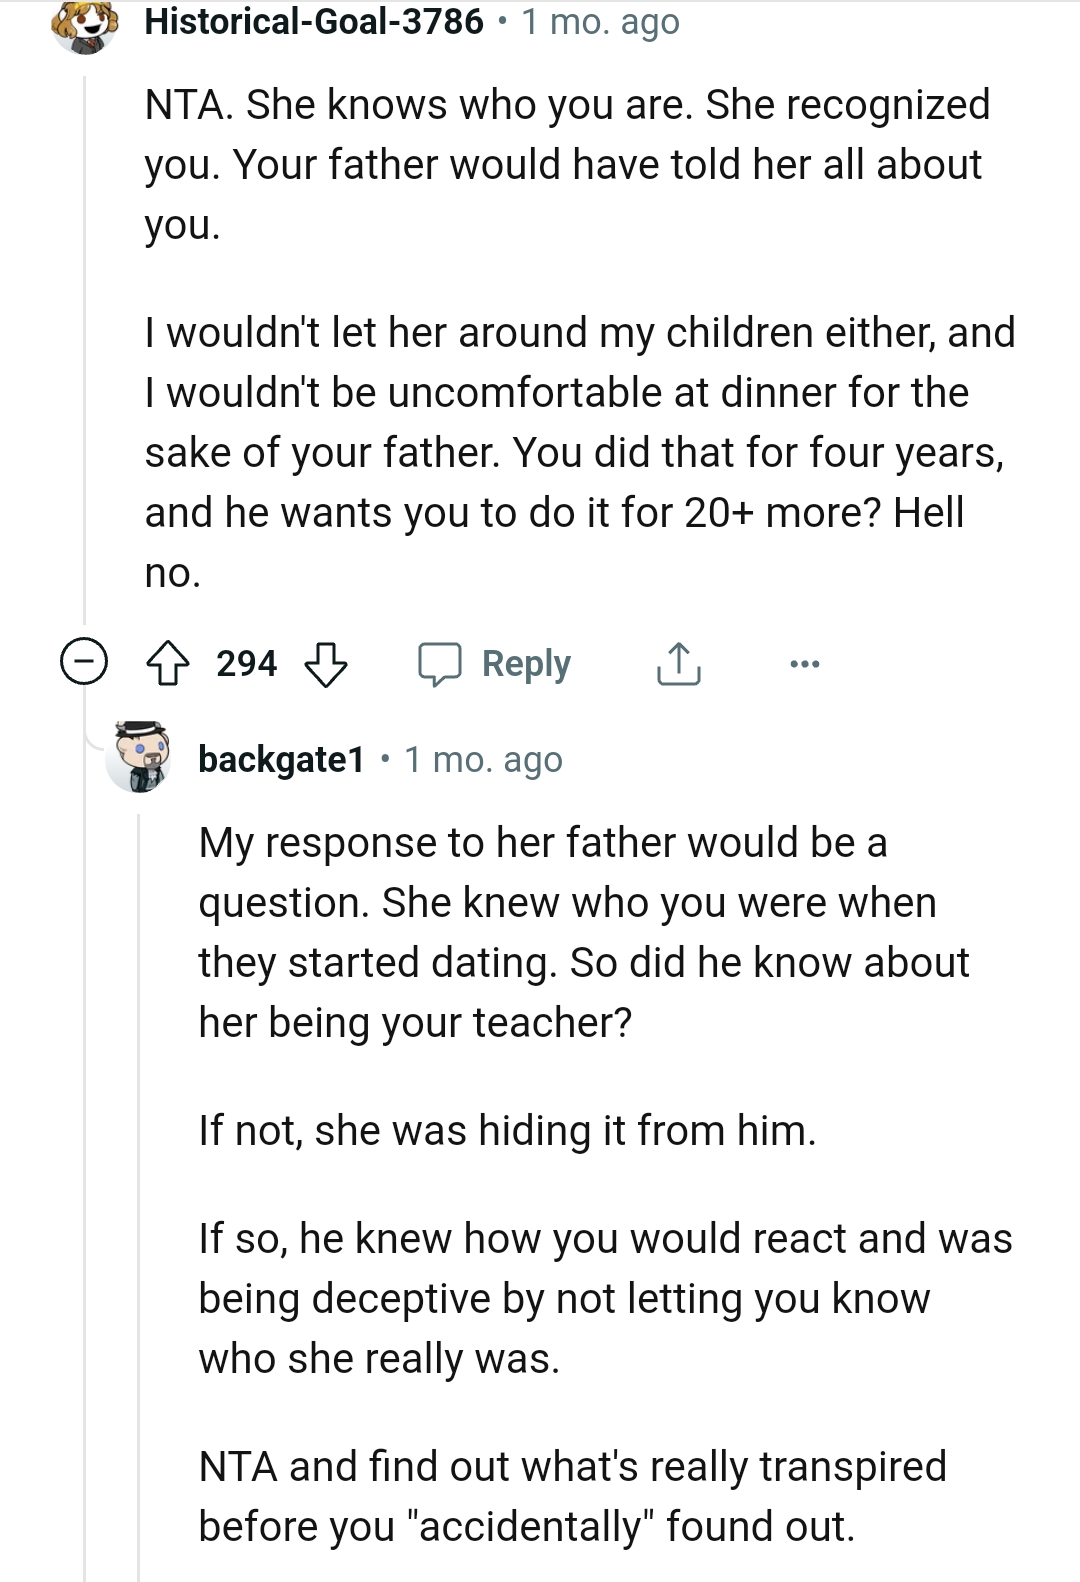
Task: Click the 294 vote count
Action: (x=246, y=662)
